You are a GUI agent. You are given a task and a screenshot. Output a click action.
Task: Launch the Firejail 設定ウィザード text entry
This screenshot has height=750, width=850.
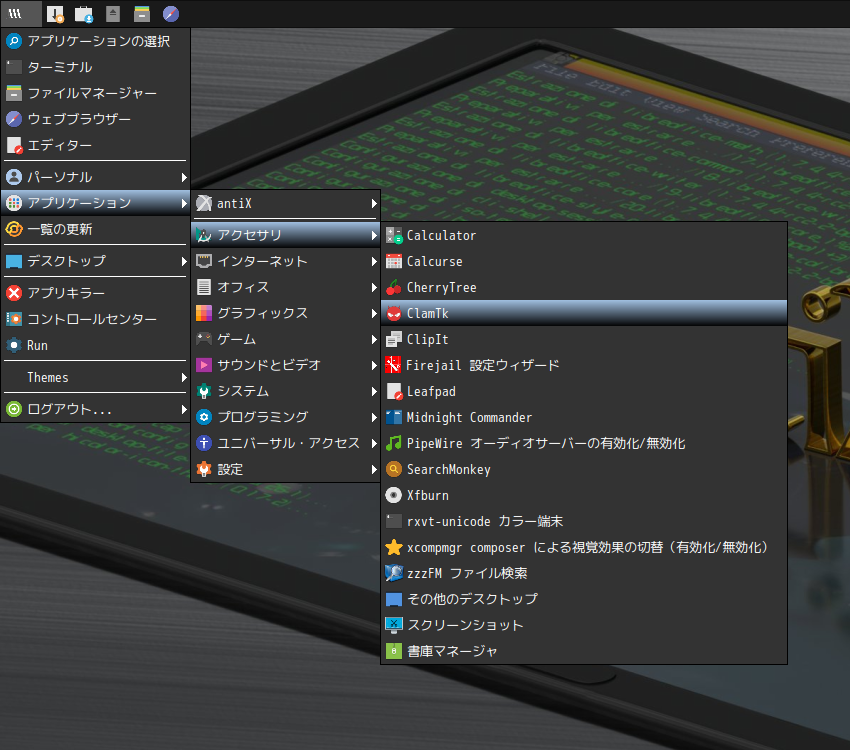click(x=482, y=365)
